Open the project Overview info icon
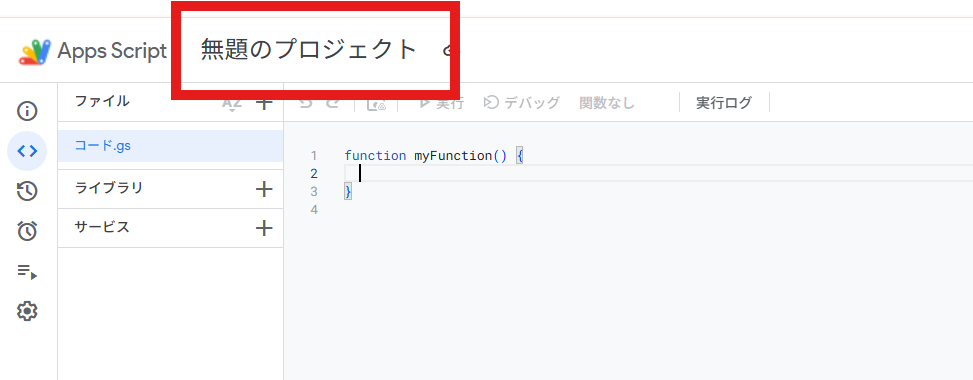973x380 pixels. pos(27,111)
